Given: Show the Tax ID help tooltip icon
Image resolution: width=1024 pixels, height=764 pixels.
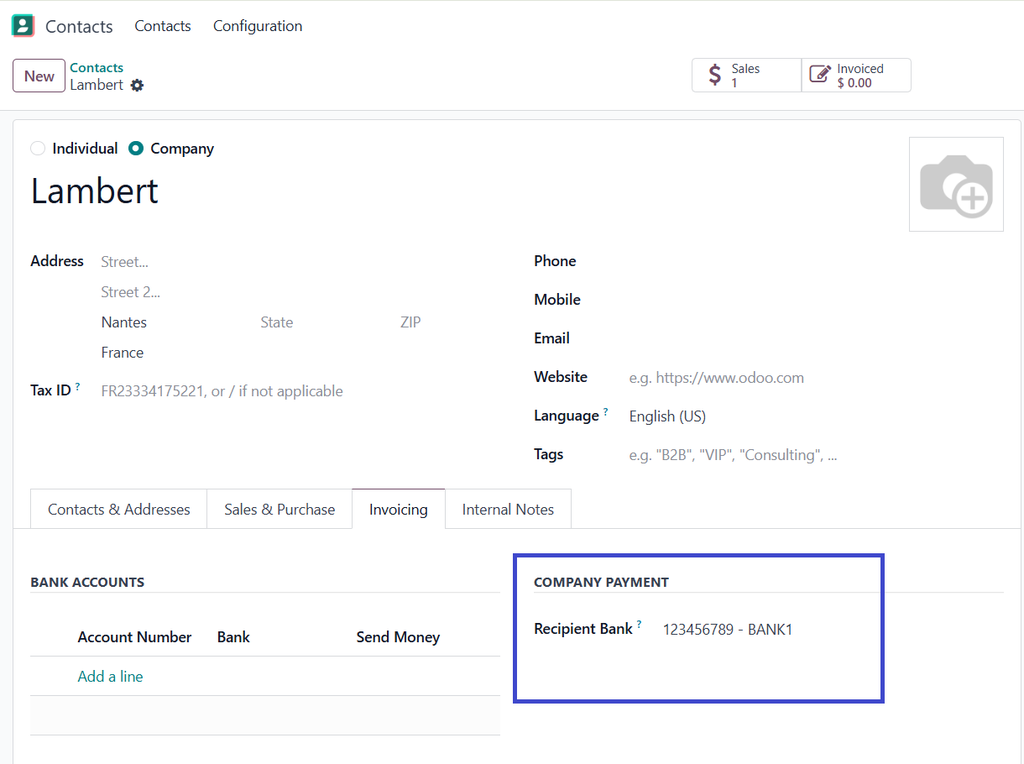Looking at the screenshot, I should (78, 387).
